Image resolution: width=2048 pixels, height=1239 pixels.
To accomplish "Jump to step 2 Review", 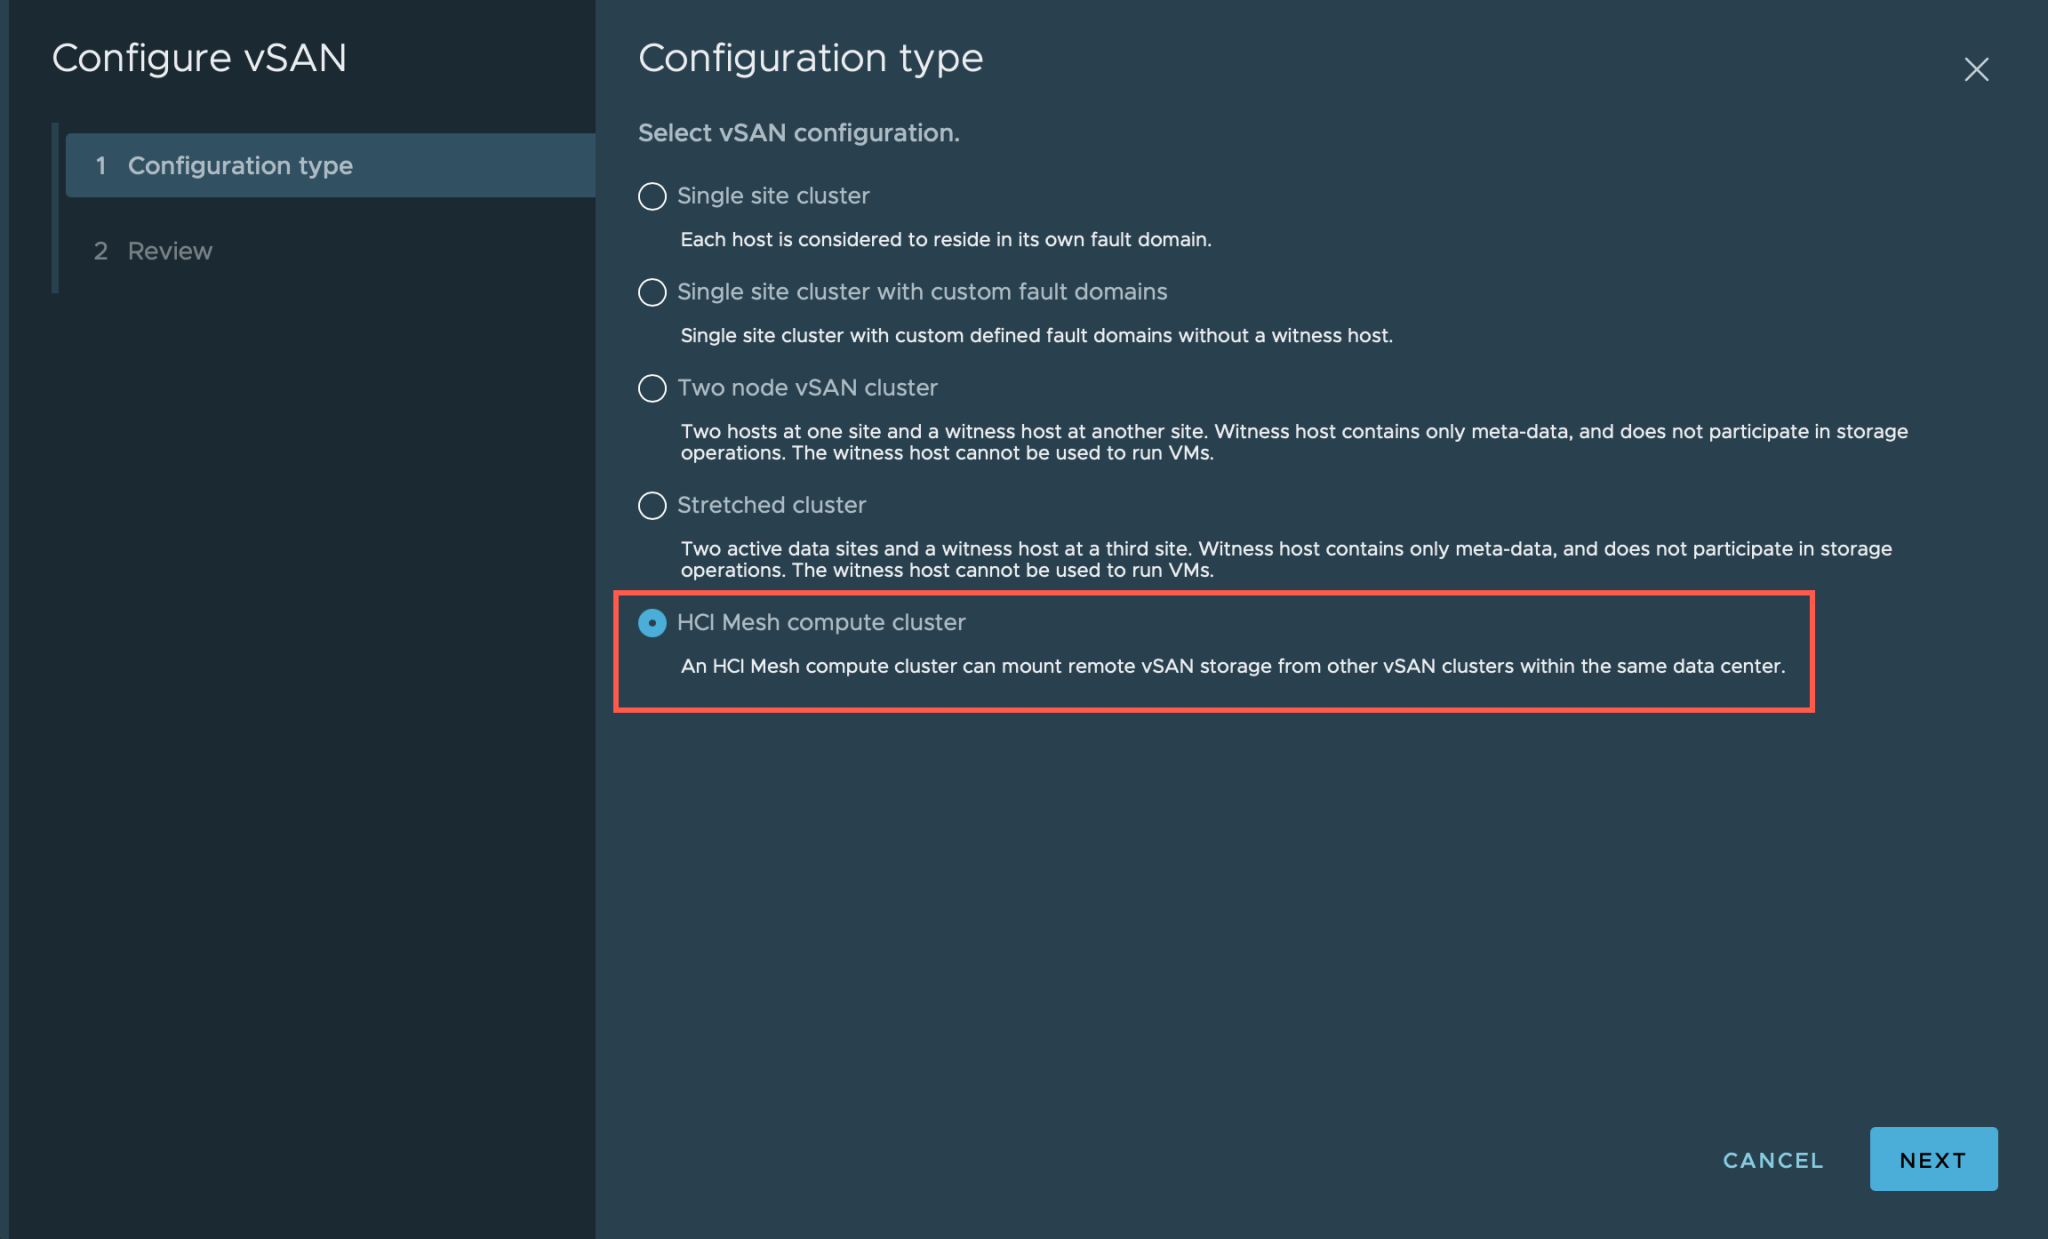I will point(170,251).
